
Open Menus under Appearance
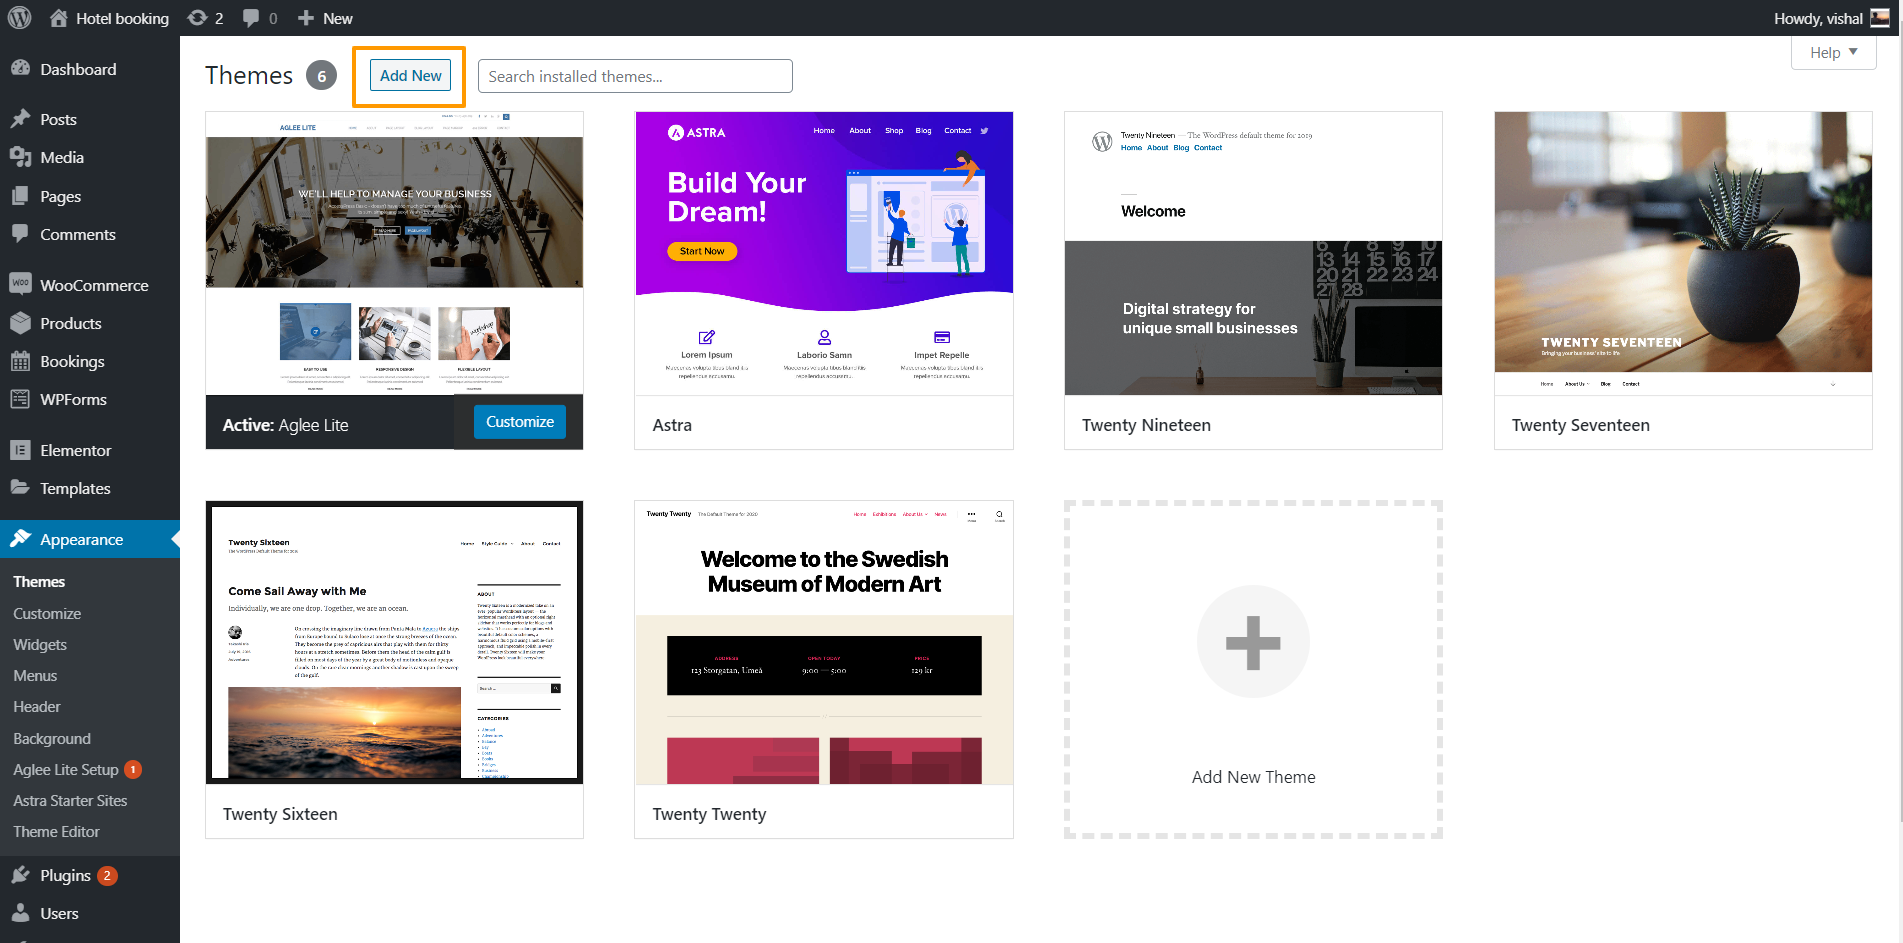pos(35,675)
